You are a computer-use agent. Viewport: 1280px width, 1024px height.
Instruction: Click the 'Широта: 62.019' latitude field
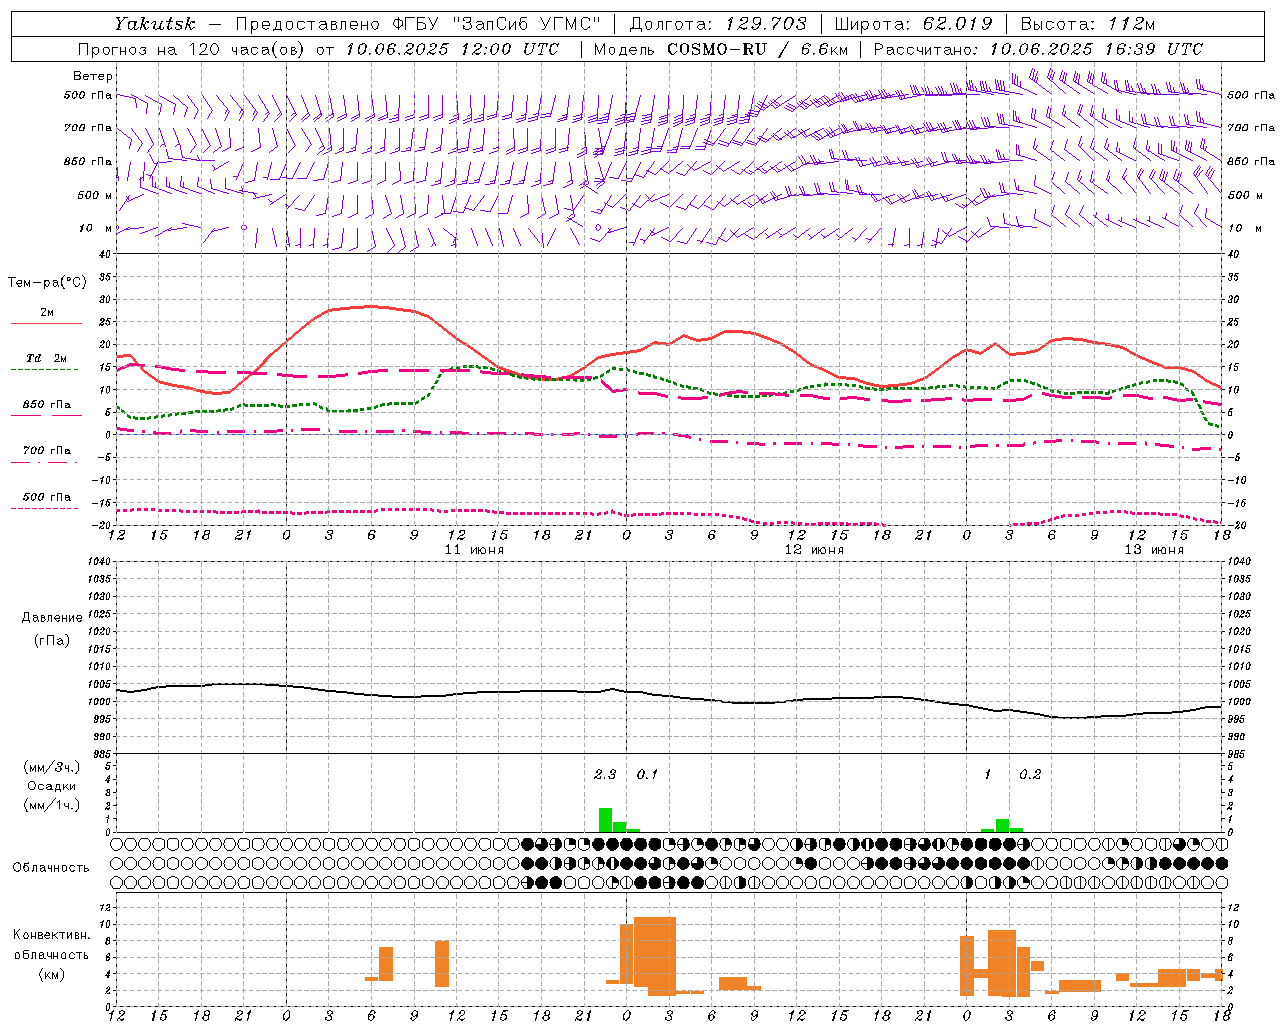(913, 24)
